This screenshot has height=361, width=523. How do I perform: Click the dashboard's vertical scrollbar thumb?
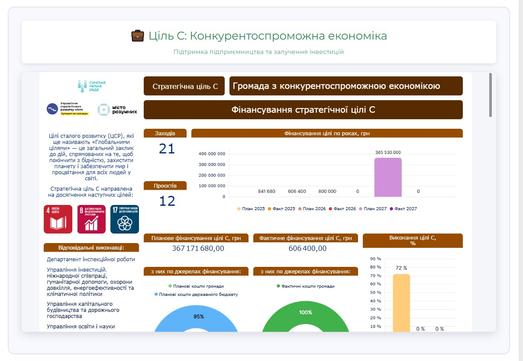490,95
